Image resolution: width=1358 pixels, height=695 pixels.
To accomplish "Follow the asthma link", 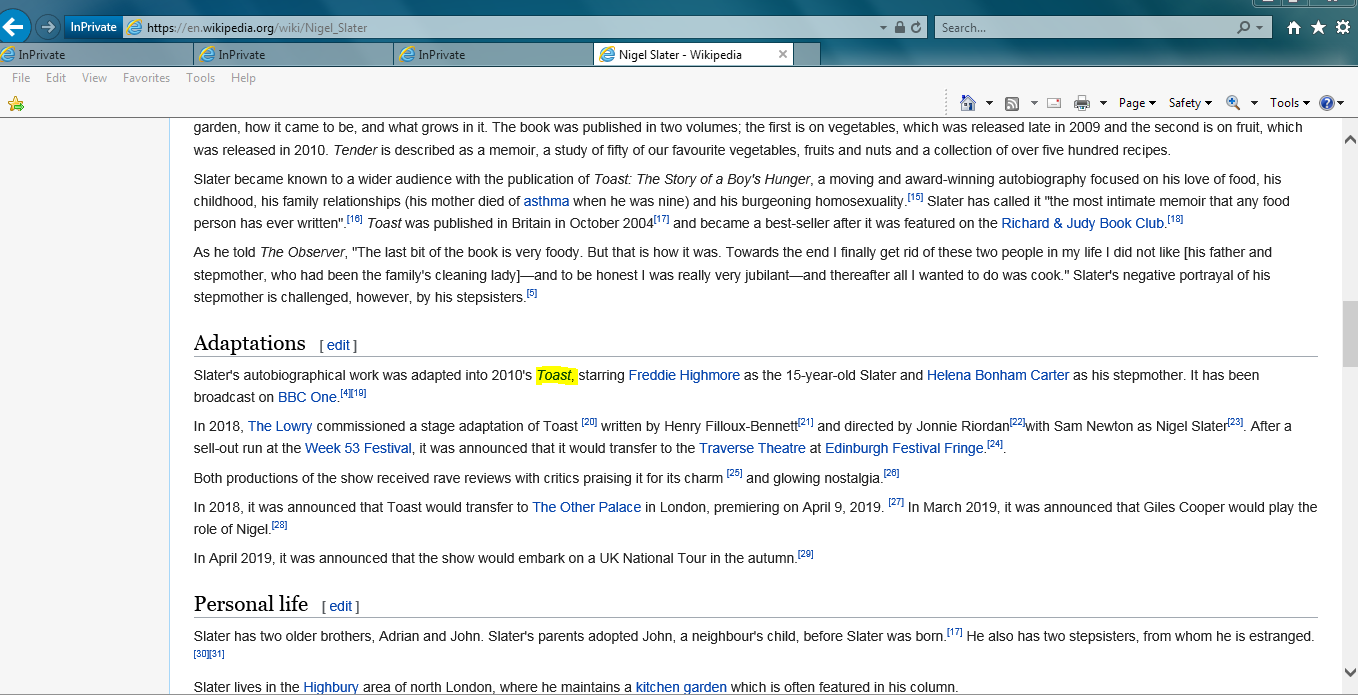I will [546, 201].
